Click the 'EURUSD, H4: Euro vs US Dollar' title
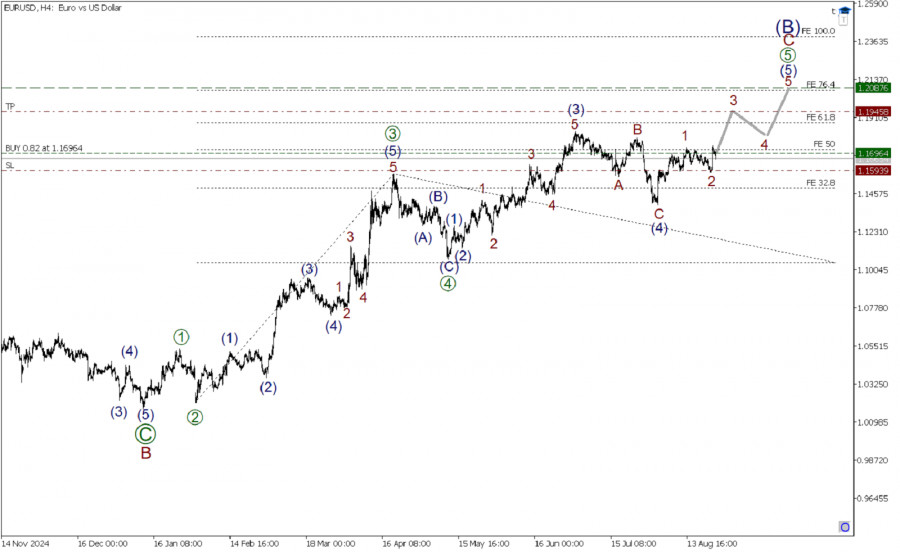The height and width of the screenshot is (552, 900). pos(63,8)
